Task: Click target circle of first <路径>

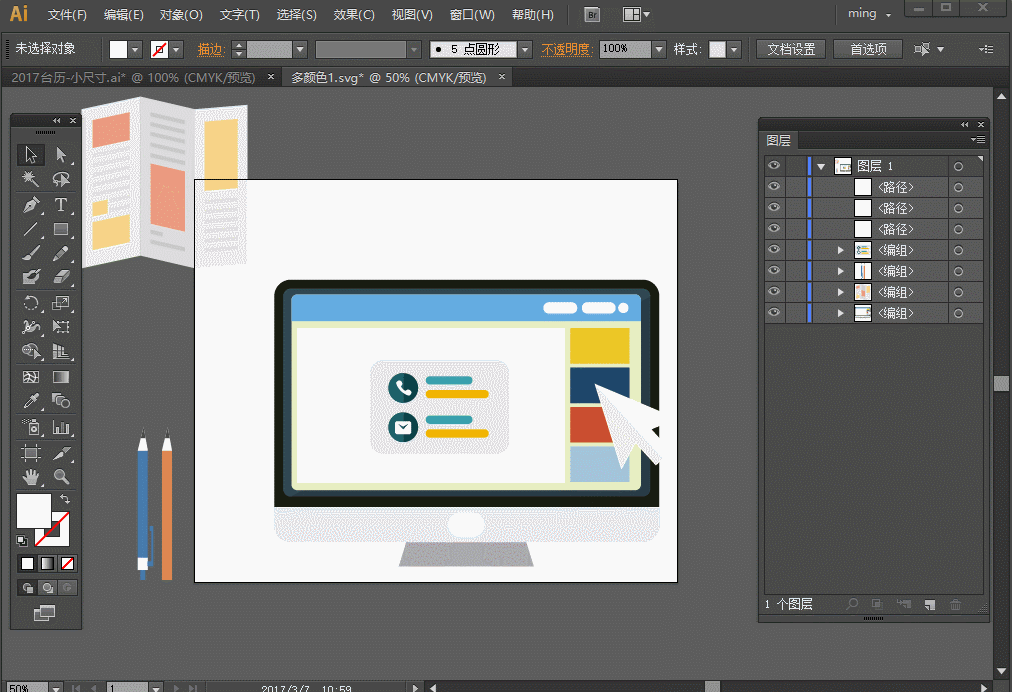Action: 958,187
